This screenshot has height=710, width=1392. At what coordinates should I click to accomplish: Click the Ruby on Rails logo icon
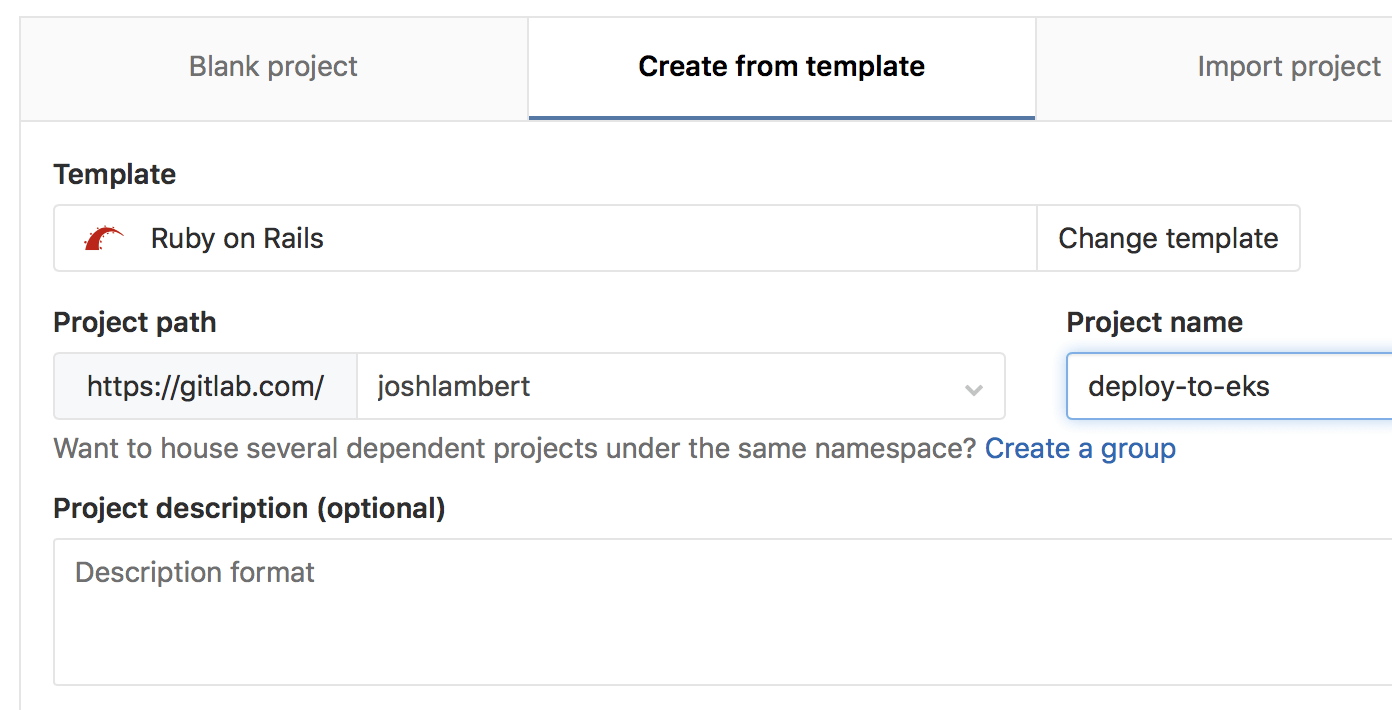pos(101,238)
